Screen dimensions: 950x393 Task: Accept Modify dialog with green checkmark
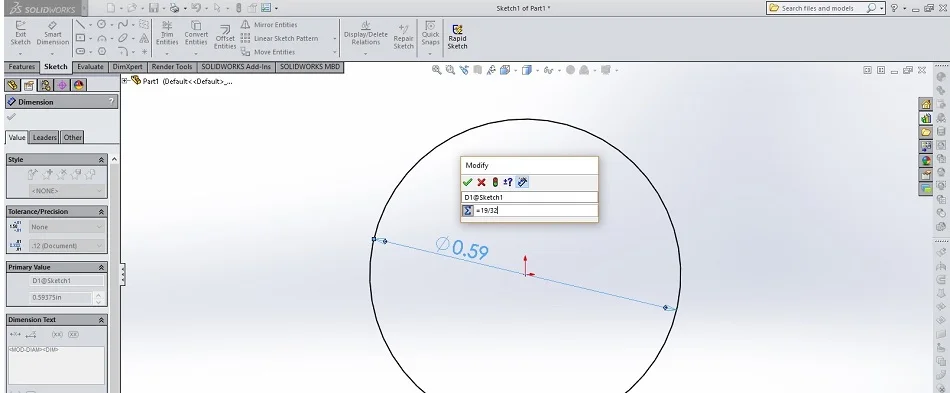click(x=467, y=182)
